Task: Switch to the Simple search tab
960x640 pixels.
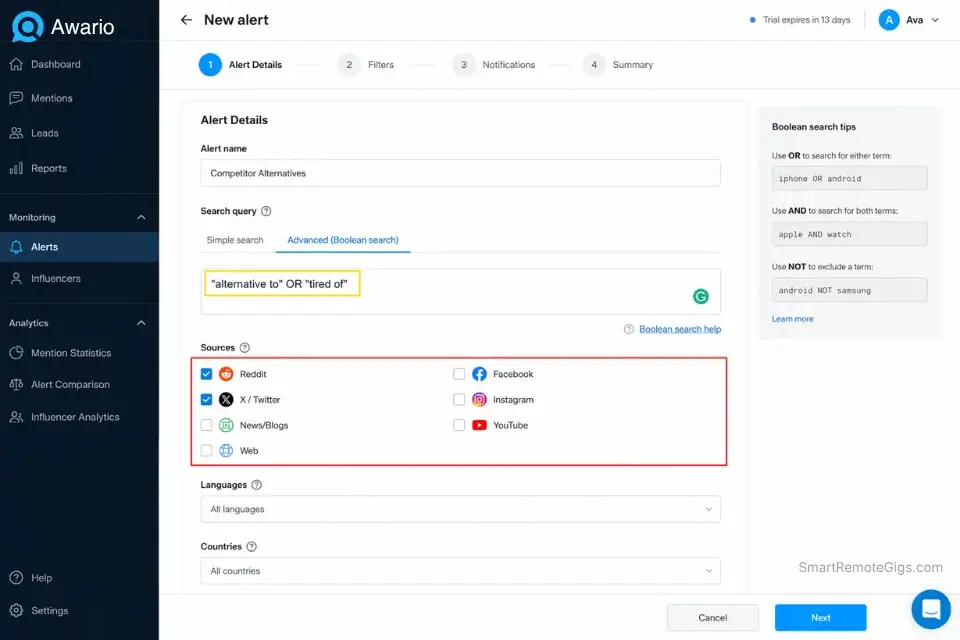Action: click(235, 240)
